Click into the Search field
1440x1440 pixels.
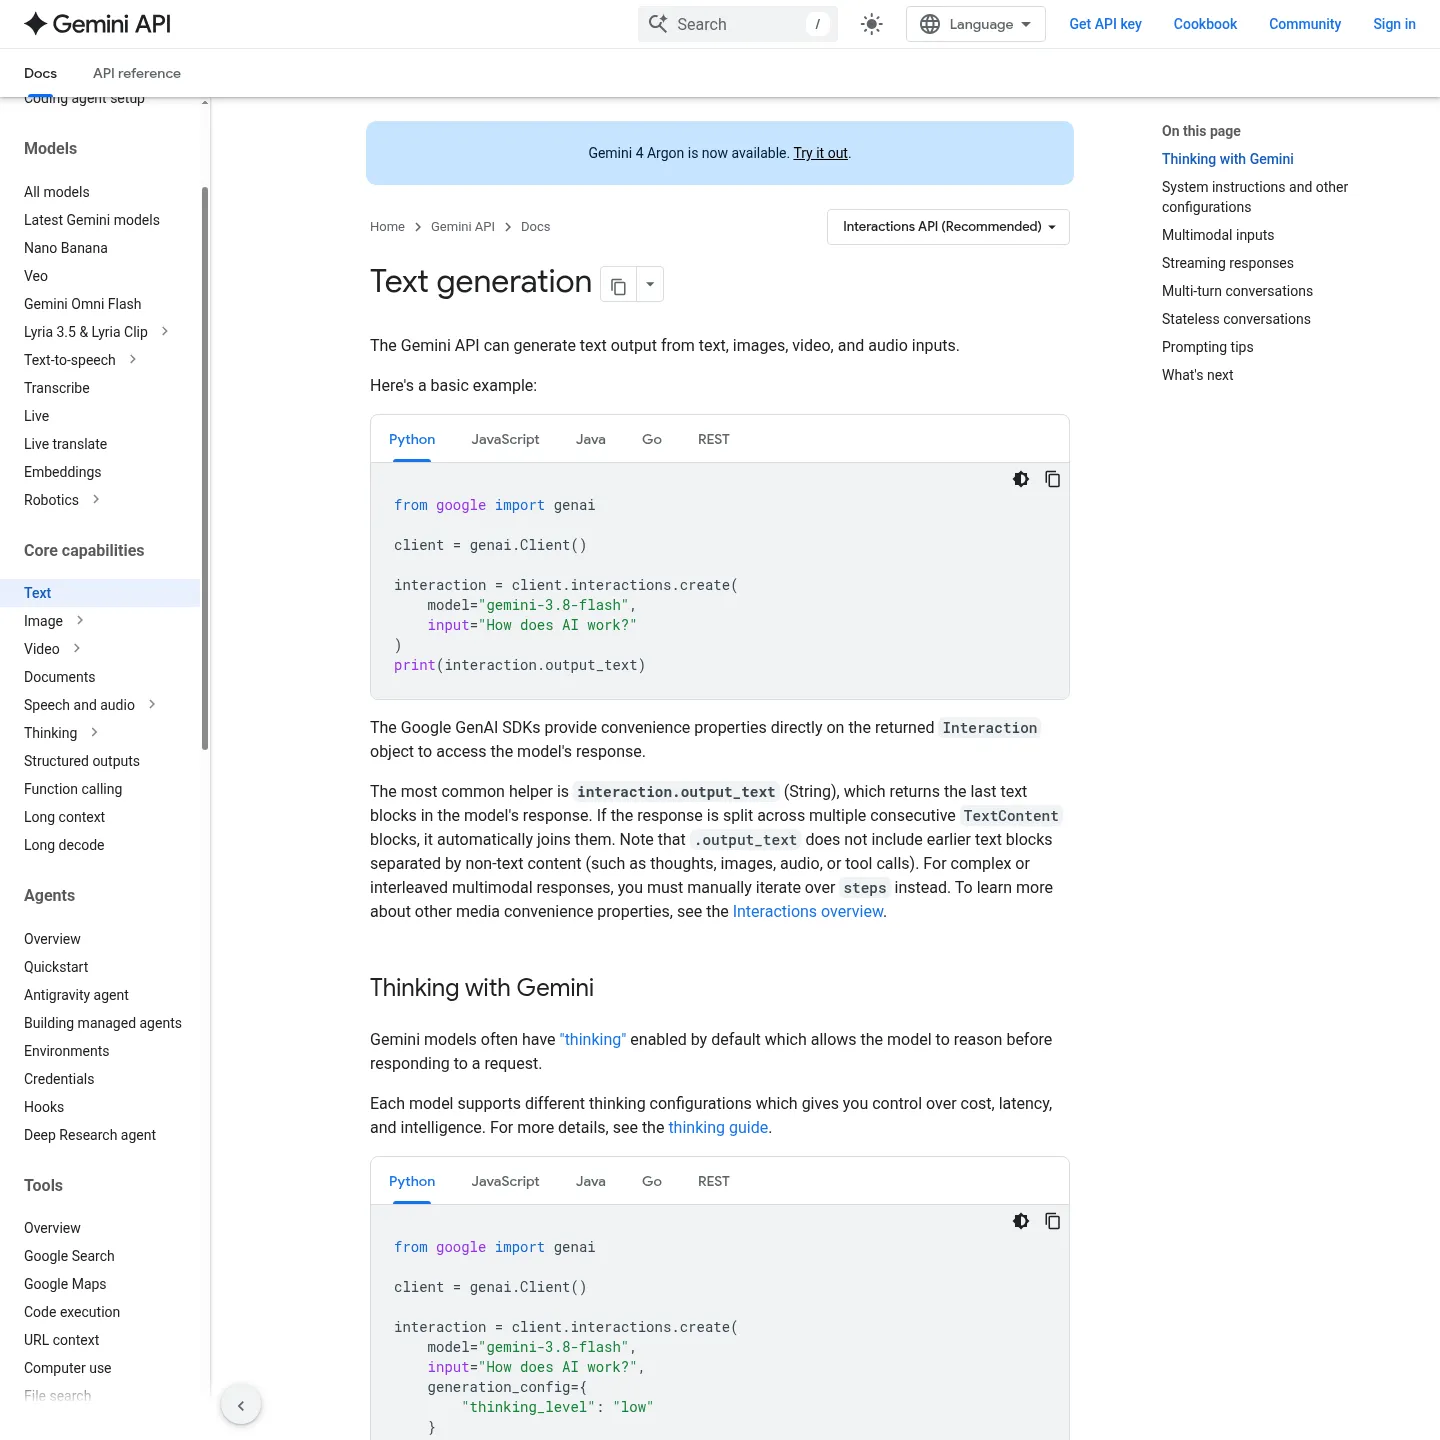pos(737,24)
